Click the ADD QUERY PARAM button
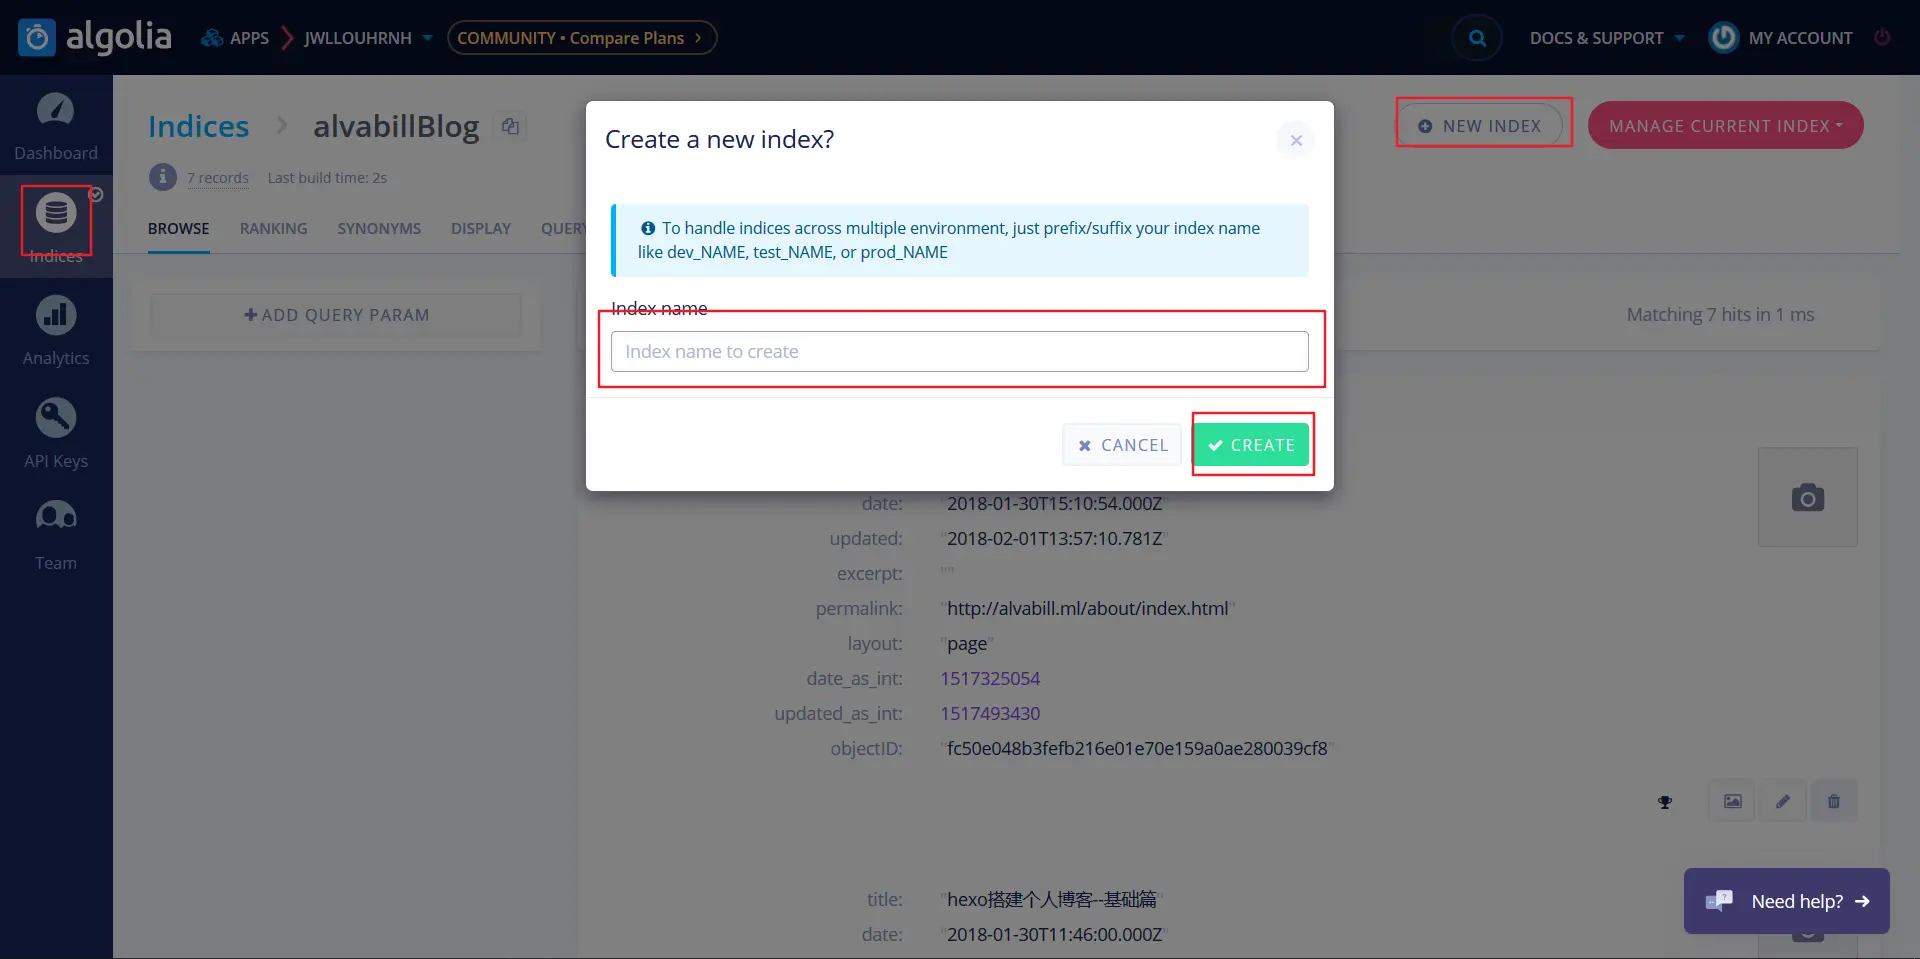The image size is (1920, 959). pos(336,315)
